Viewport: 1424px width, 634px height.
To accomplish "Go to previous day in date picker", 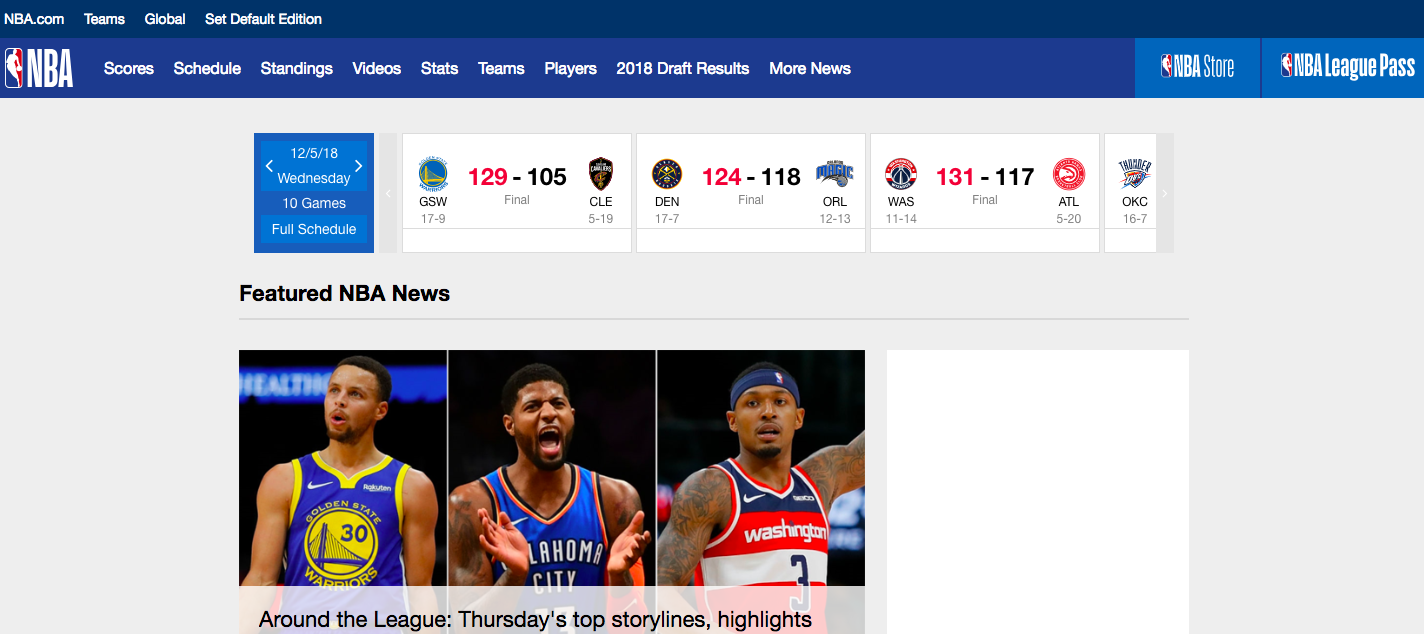I will pos(269,166).
